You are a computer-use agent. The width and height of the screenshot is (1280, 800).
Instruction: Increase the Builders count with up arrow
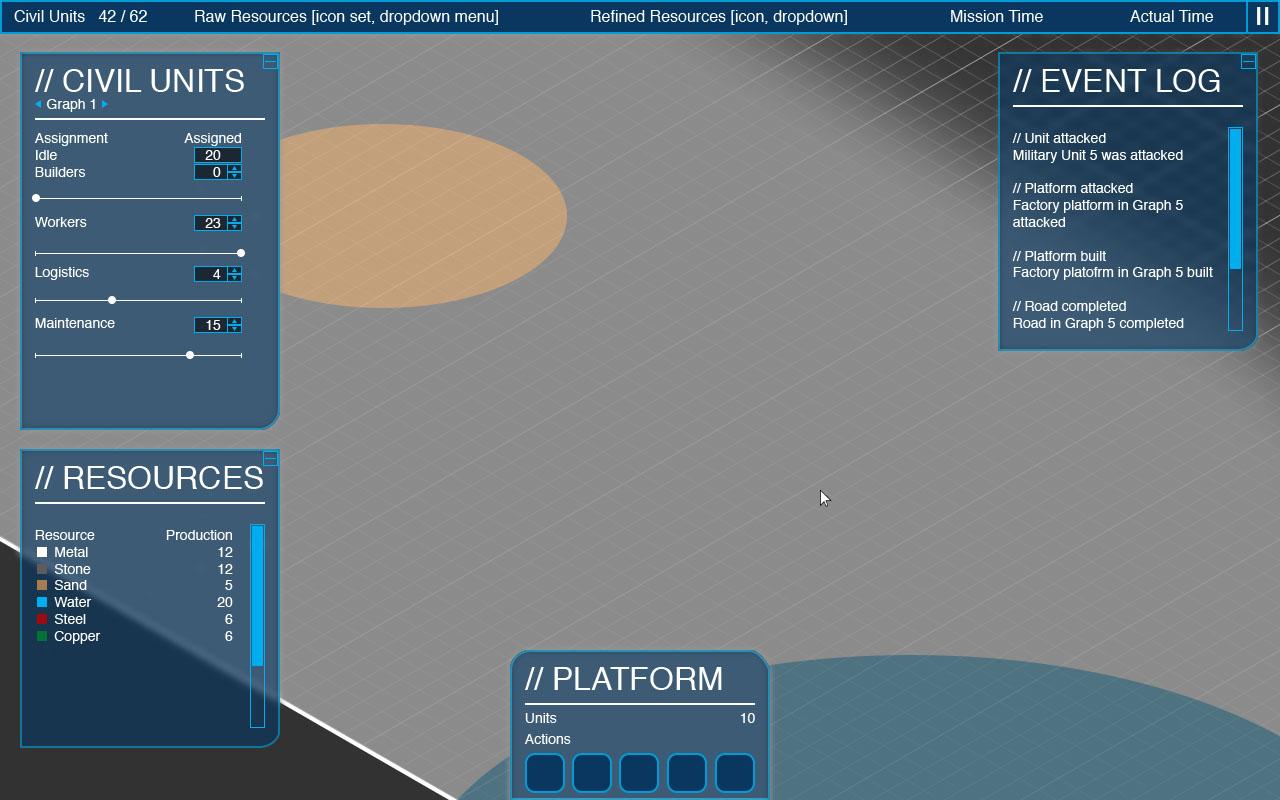(x=234, y=168)
